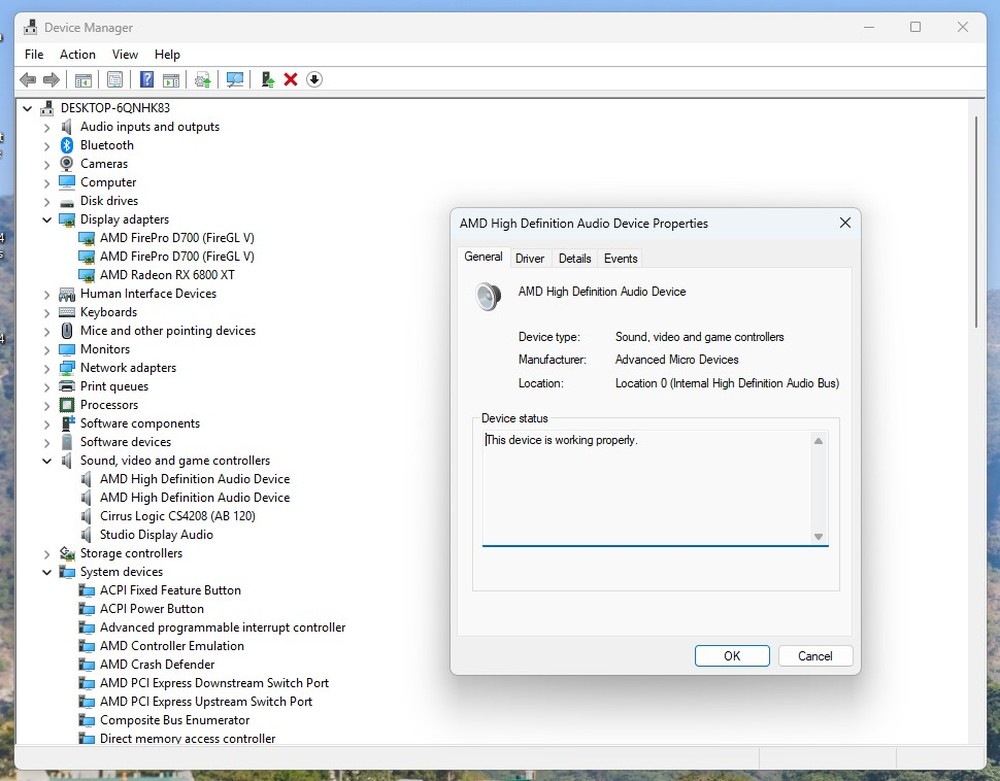
Task: Collapse the System devices category
Action: pos(47,572)
